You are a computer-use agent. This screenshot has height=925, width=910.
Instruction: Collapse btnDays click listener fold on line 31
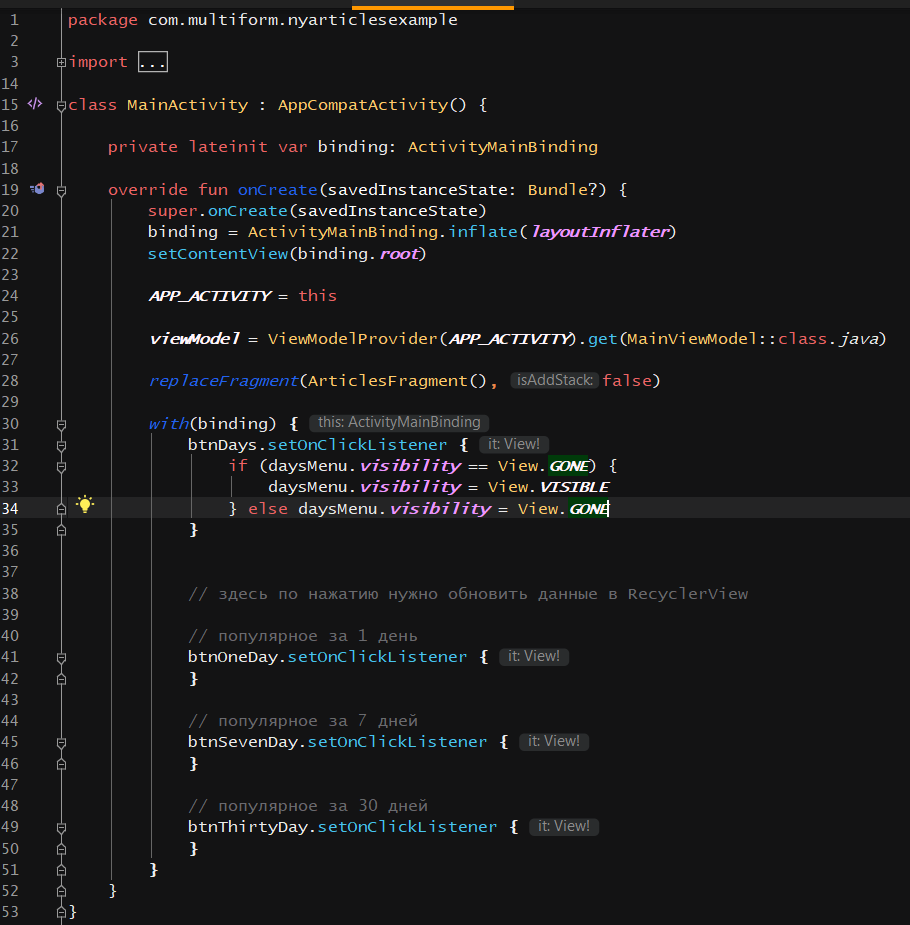(61, 446)
